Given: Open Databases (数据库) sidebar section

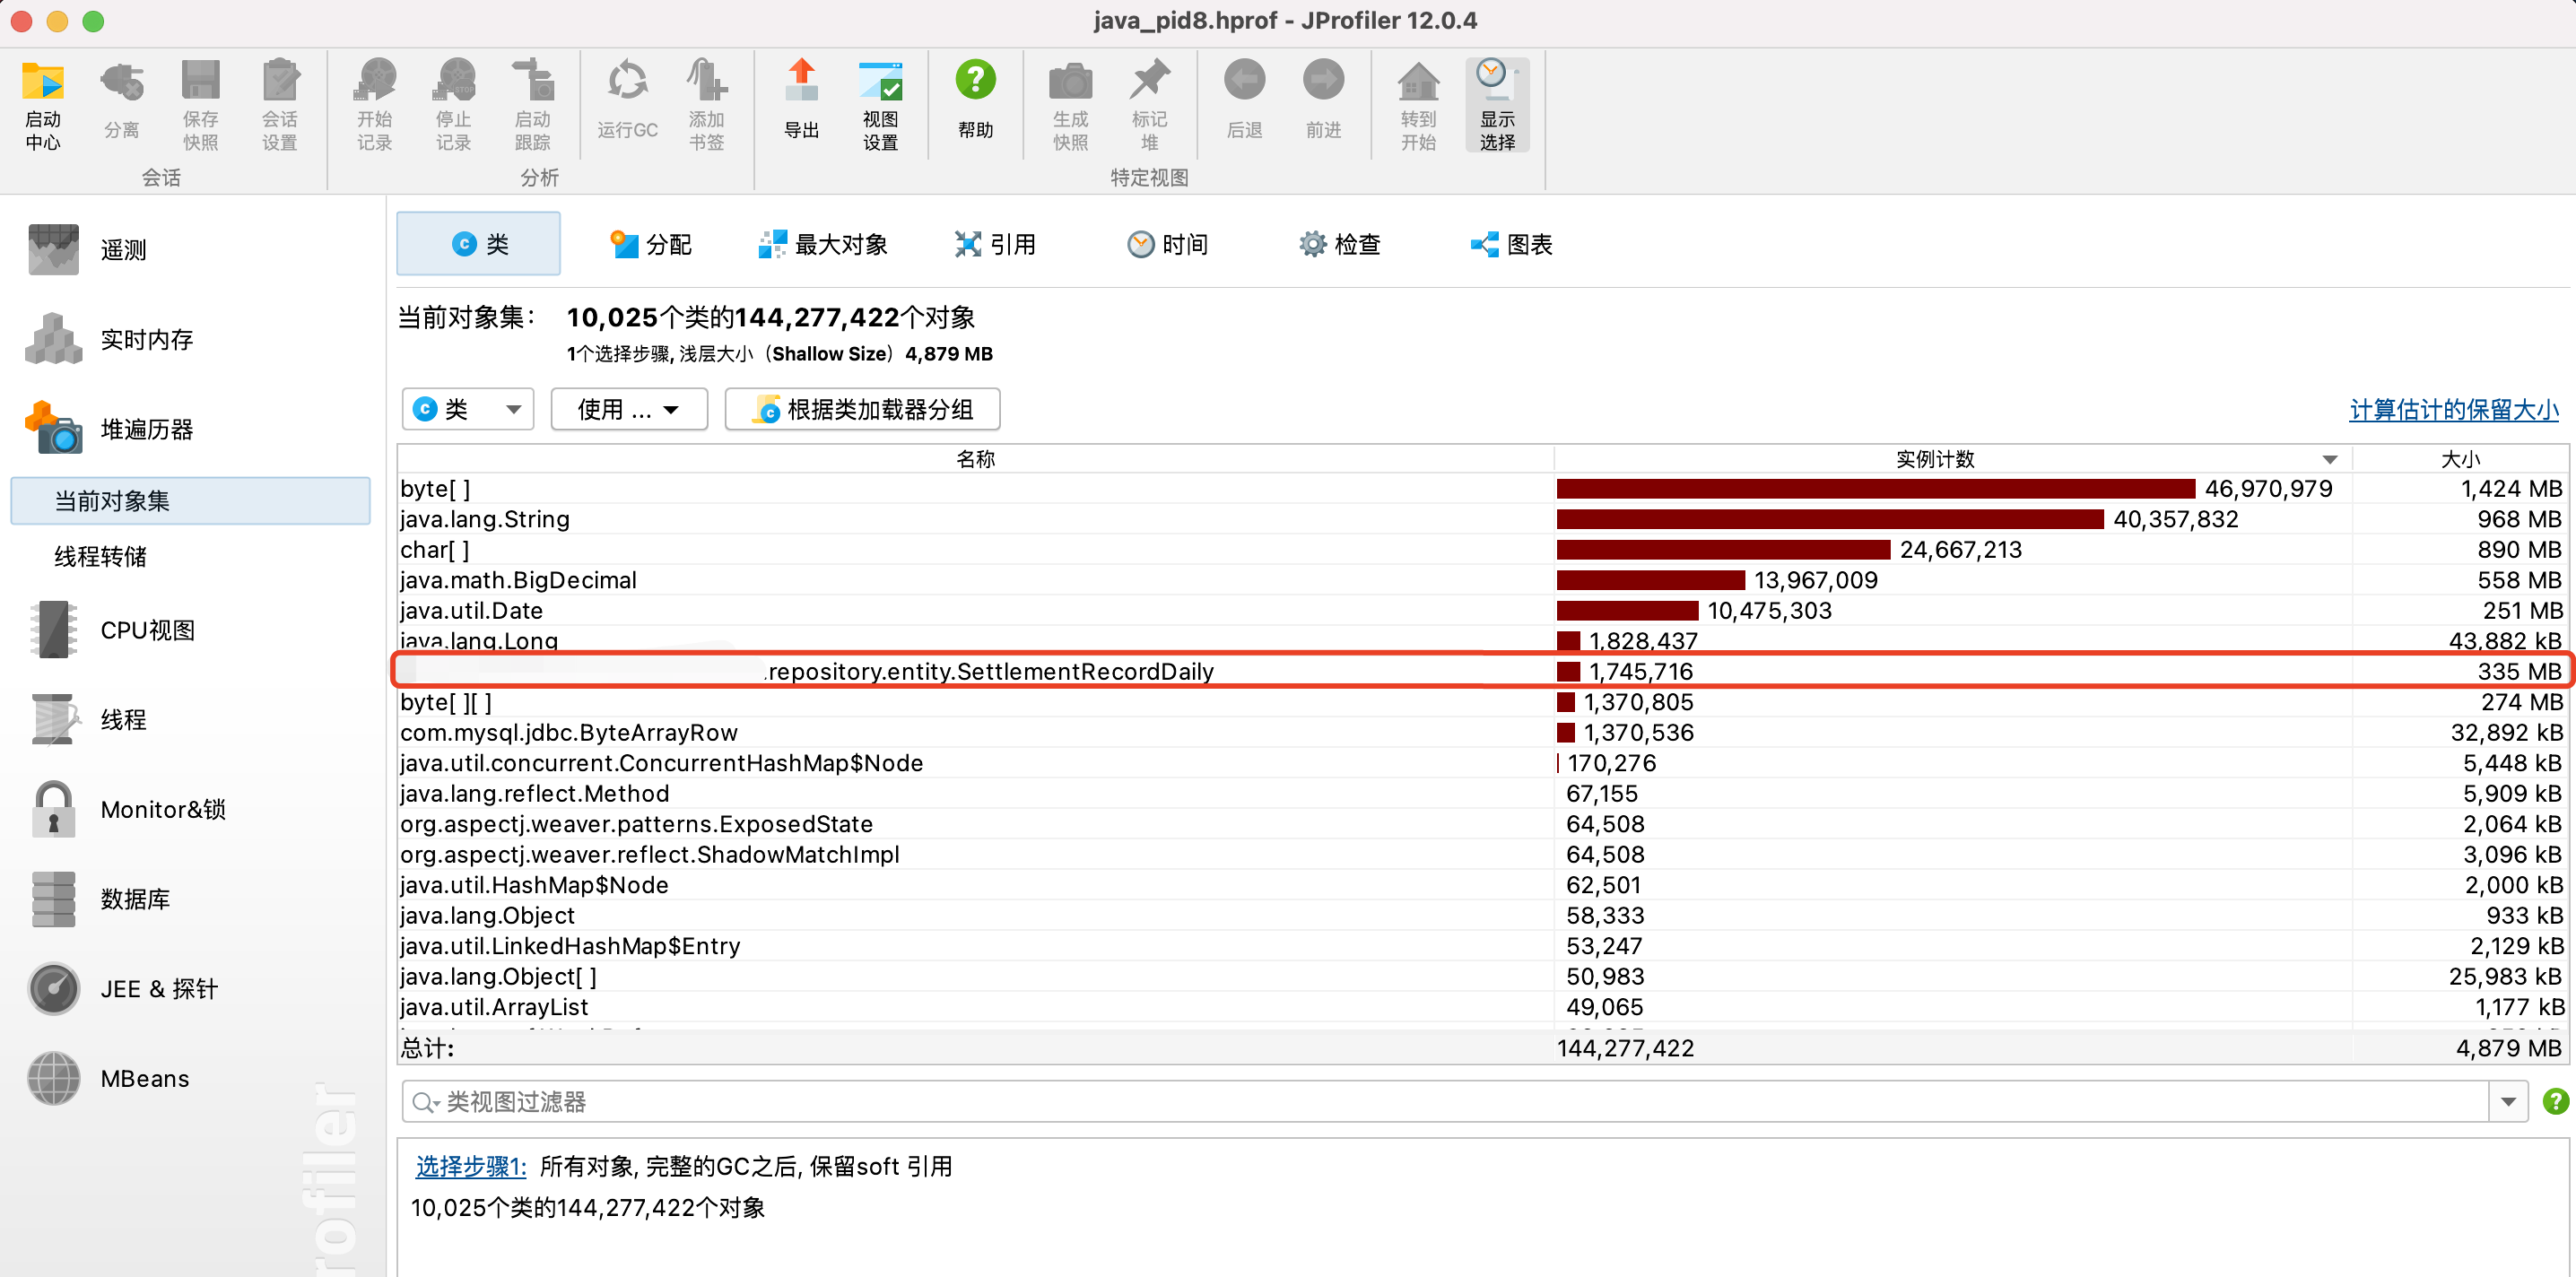Looking at the screenshot, I should tap(100, 899).
